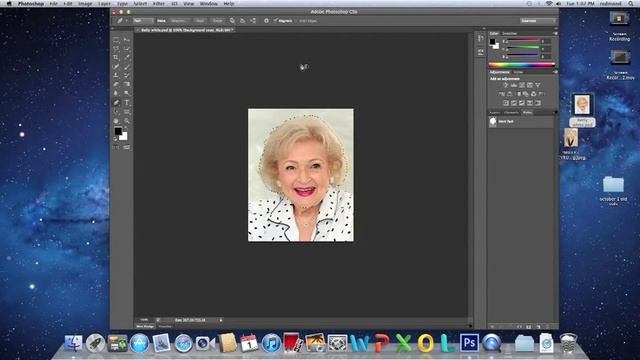Image resolution: width=640 pixels, height=360 pixels.
Task: Reset default foreground and background colors
Action: click(115, 139)
